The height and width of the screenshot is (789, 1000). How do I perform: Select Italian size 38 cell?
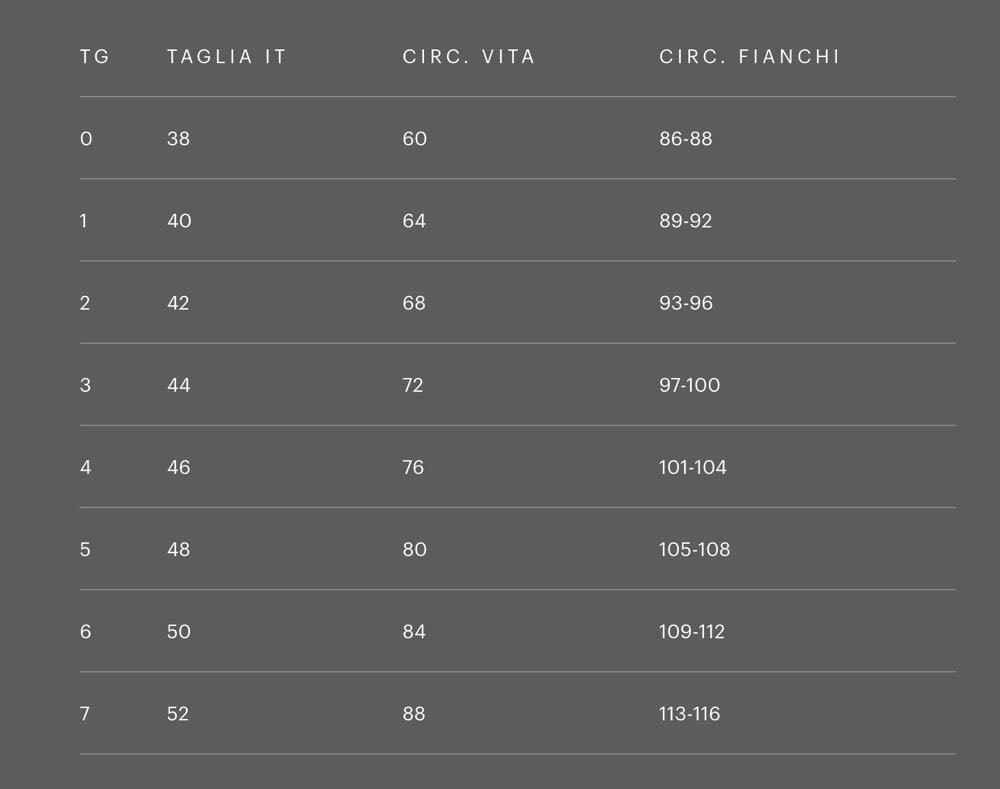[178, 139]
